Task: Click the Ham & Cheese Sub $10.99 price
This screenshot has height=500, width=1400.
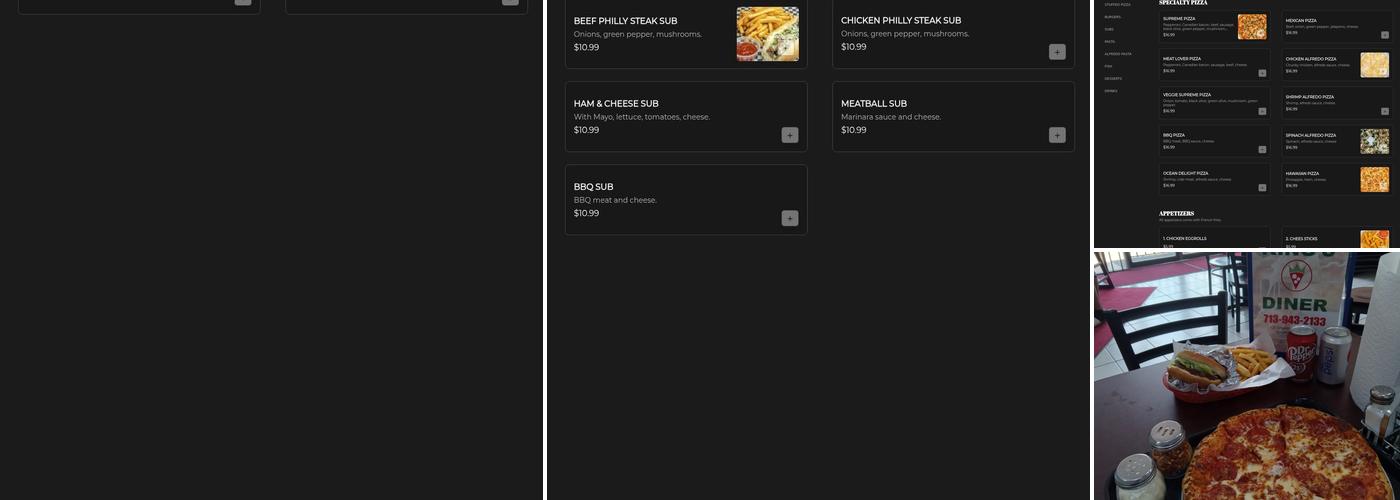Action: click(586, 130)
